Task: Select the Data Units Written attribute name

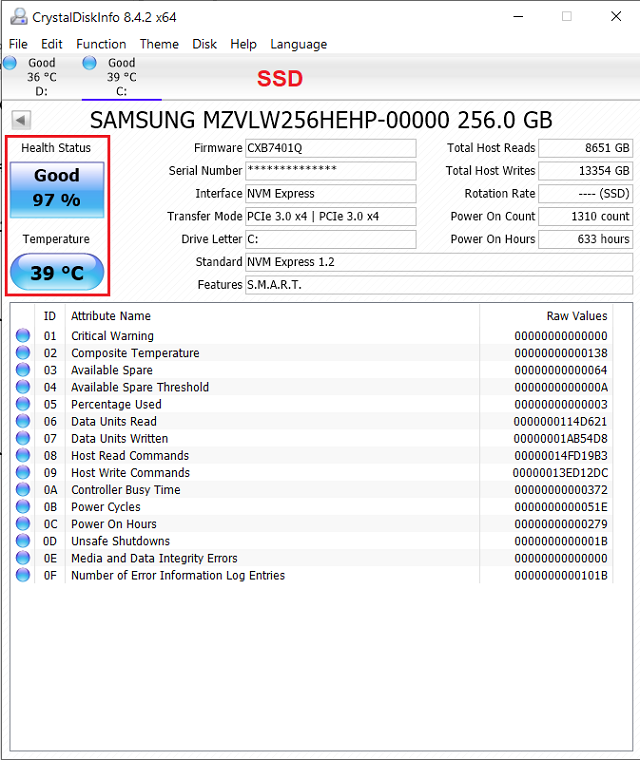Action: (x=120, y=438)
